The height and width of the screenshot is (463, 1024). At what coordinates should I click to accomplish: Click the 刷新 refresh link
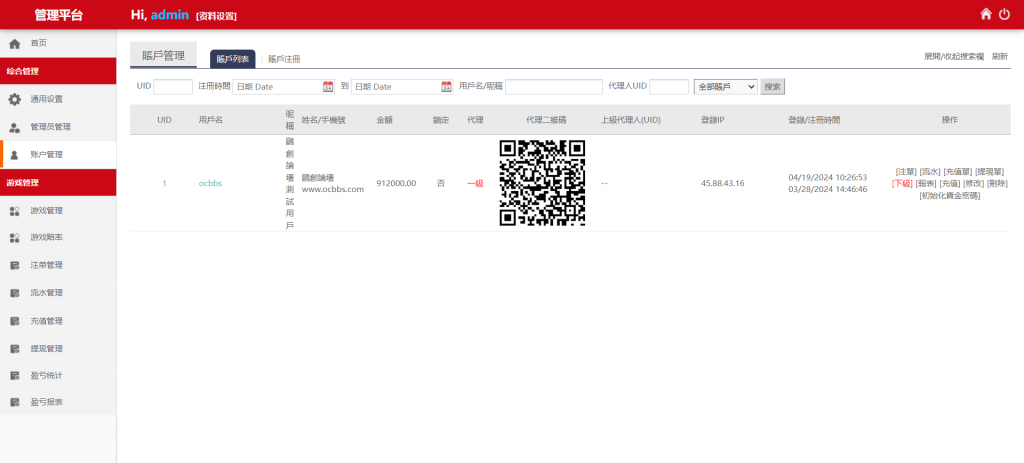coord(1000,57)
